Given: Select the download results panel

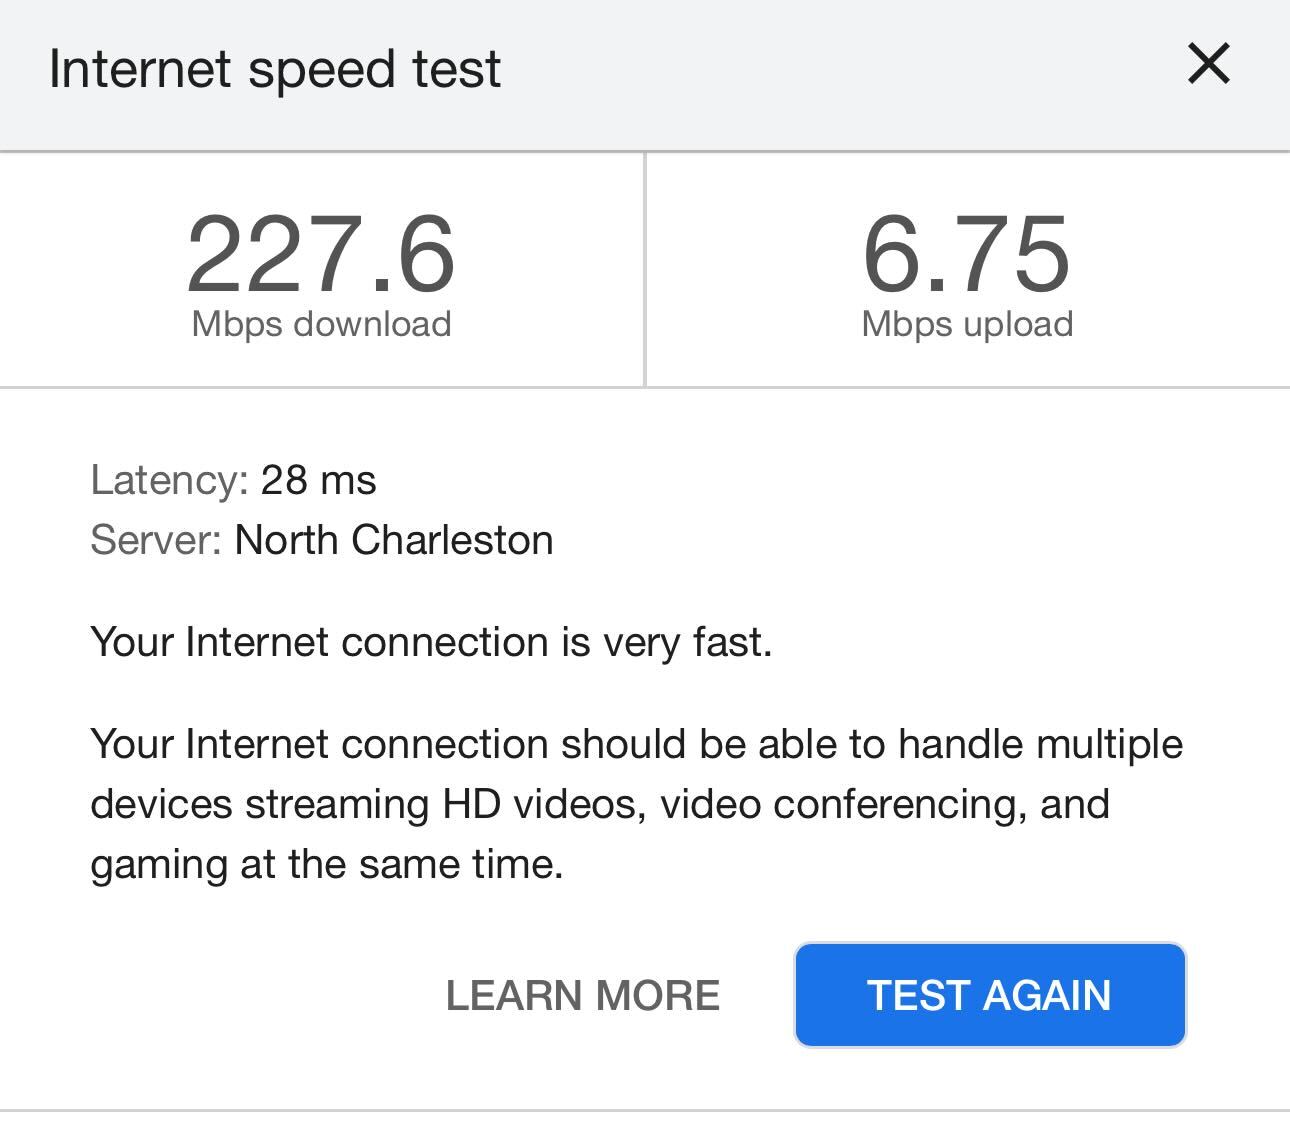Looking at the screenshot, I should pyautogui.click(x=322, y=268).
